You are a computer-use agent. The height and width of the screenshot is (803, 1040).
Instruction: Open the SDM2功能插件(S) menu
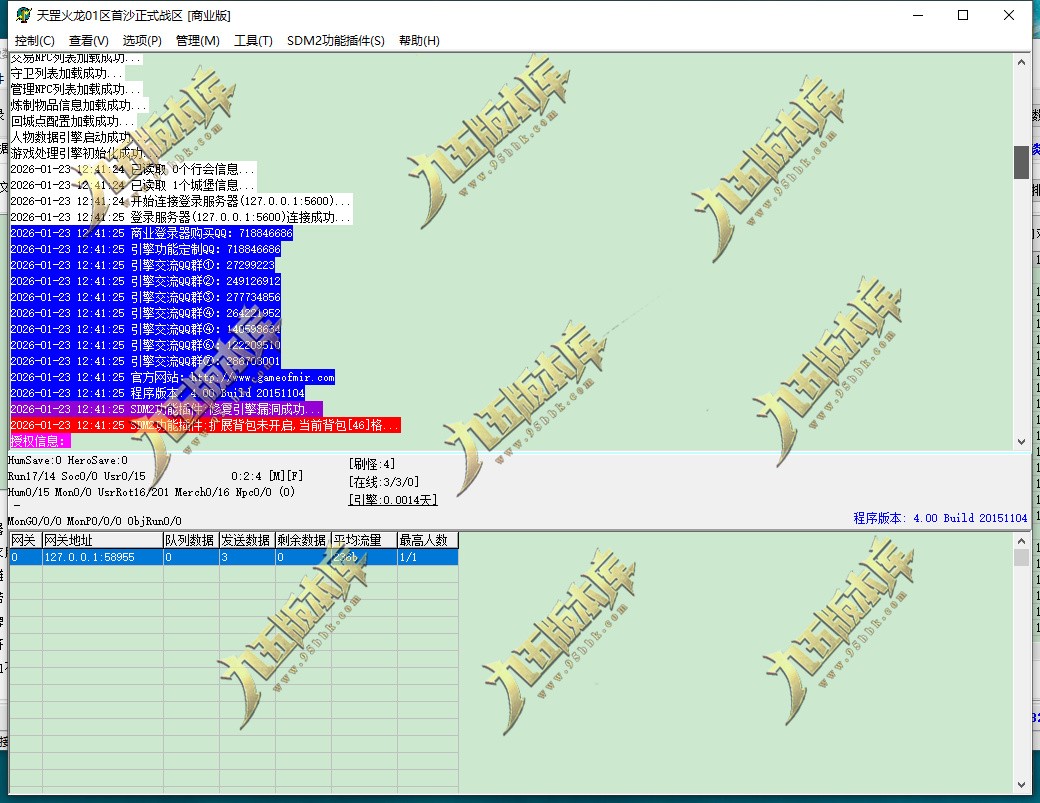(336, 40)
